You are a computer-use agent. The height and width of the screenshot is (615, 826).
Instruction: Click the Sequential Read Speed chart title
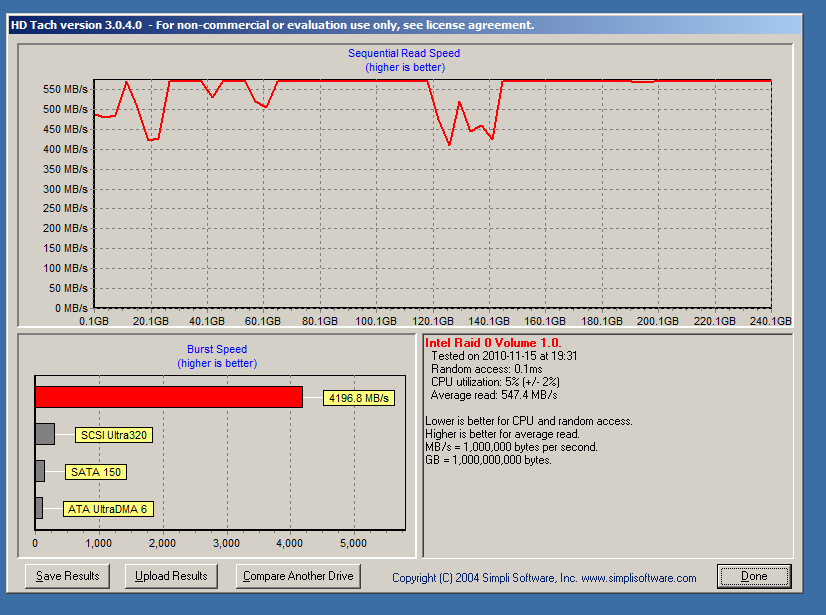[404, 53]
